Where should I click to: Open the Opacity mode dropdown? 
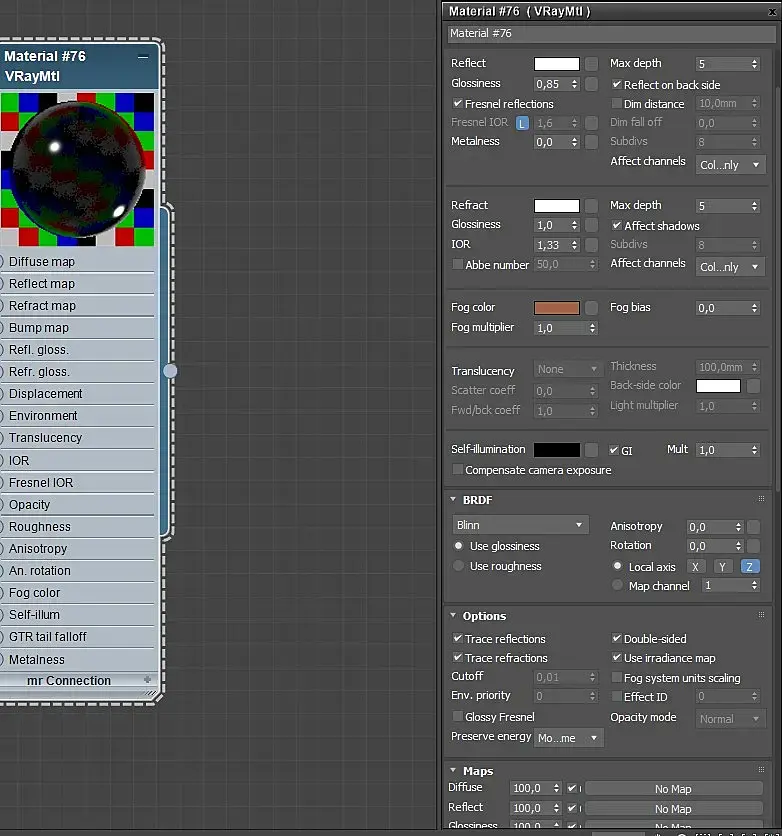(x=730, y=719)
